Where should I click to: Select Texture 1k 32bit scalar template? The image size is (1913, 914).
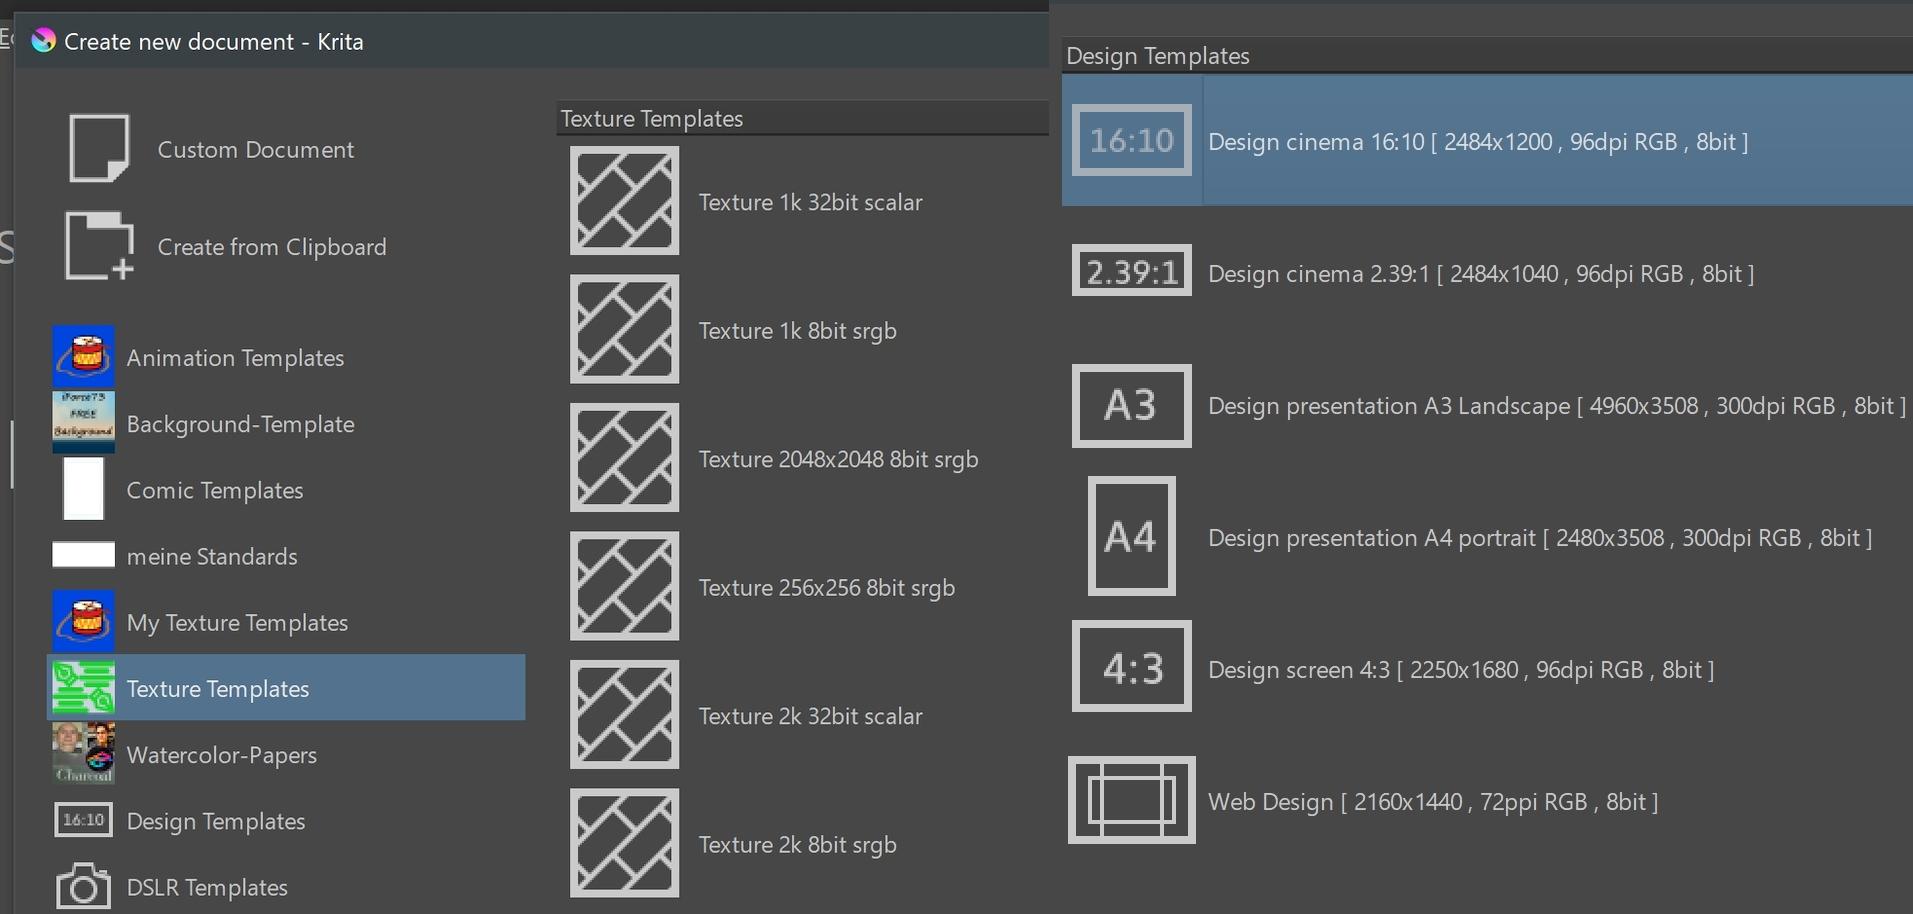[809, 202]
